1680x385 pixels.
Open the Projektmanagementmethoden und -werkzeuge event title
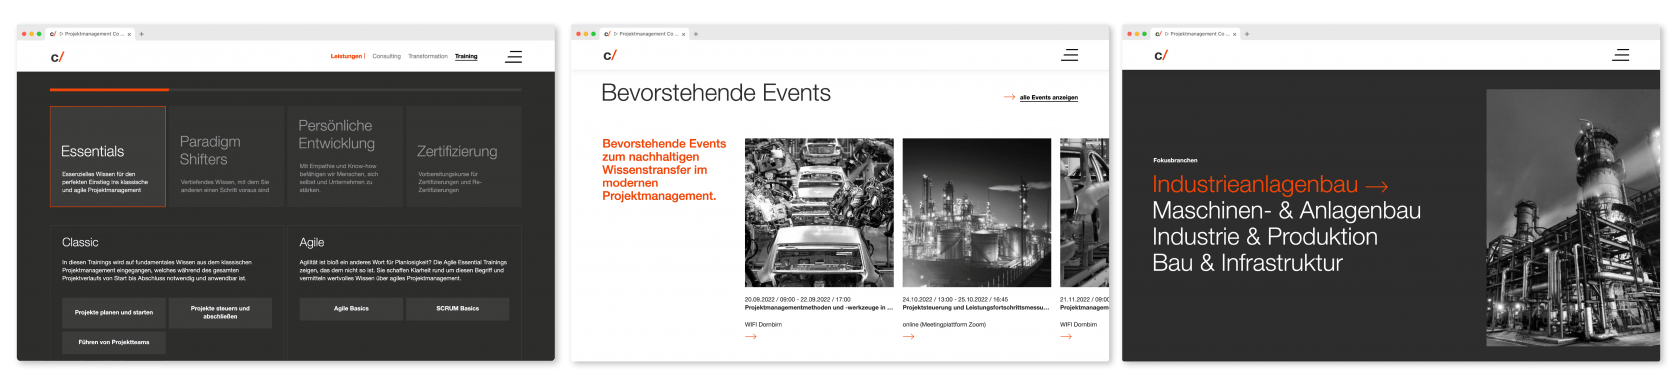[x=818, y=308]
